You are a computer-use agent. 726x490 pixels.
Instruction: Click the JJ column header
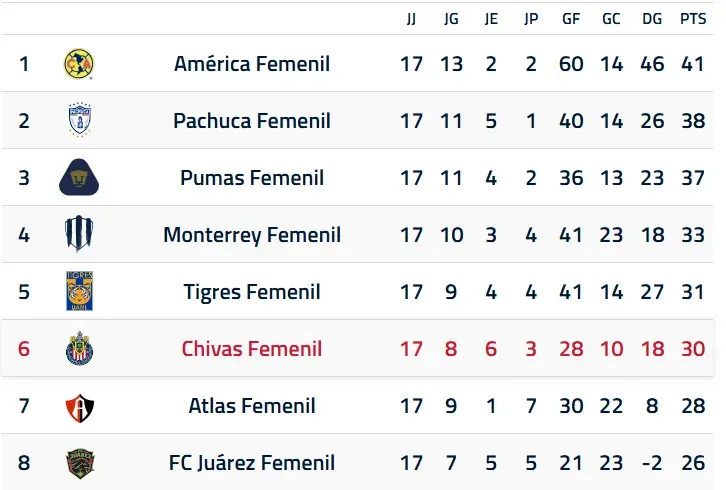tap(411, 19)
